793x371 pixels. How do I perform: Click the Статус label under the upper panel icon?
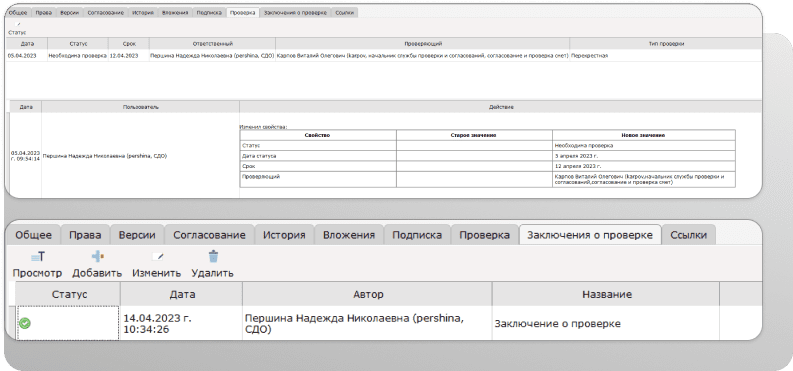[x=17, y=32]
